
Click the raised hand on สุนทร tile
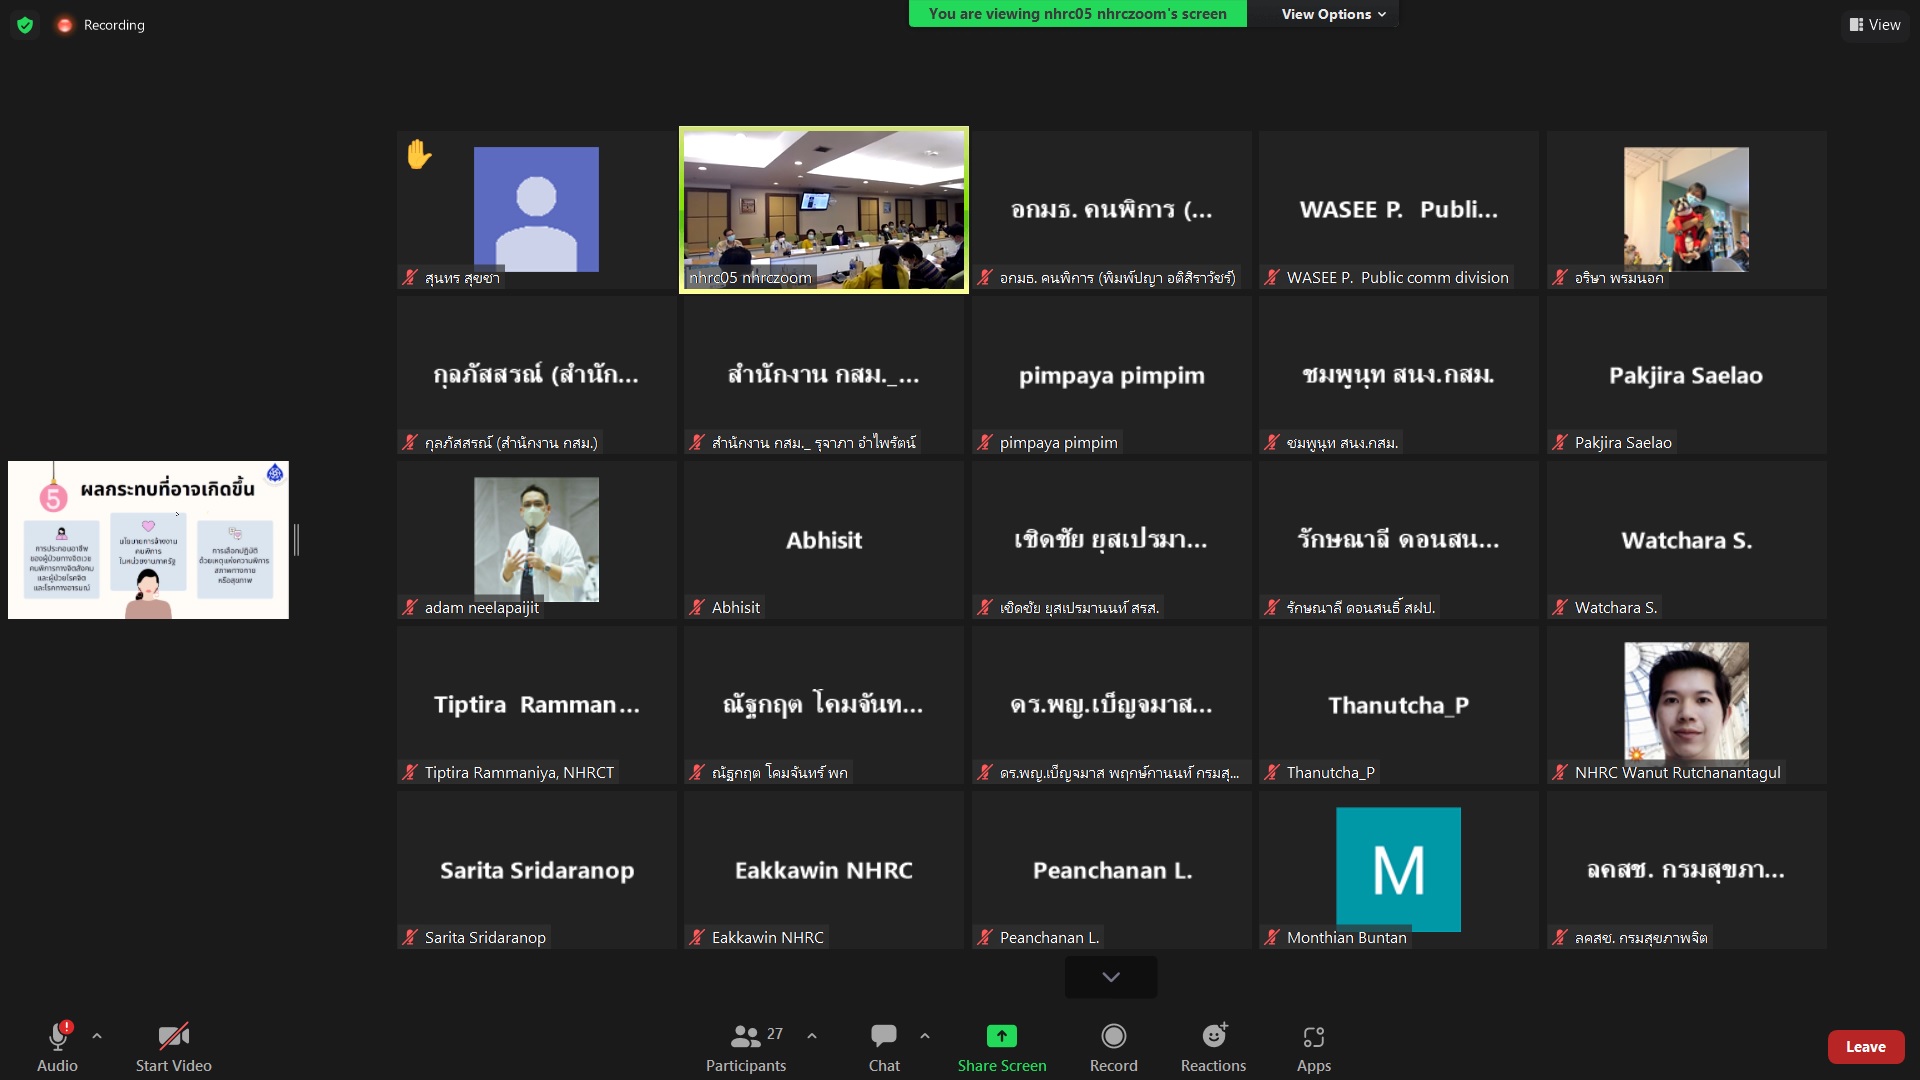[x=419, y=154]
